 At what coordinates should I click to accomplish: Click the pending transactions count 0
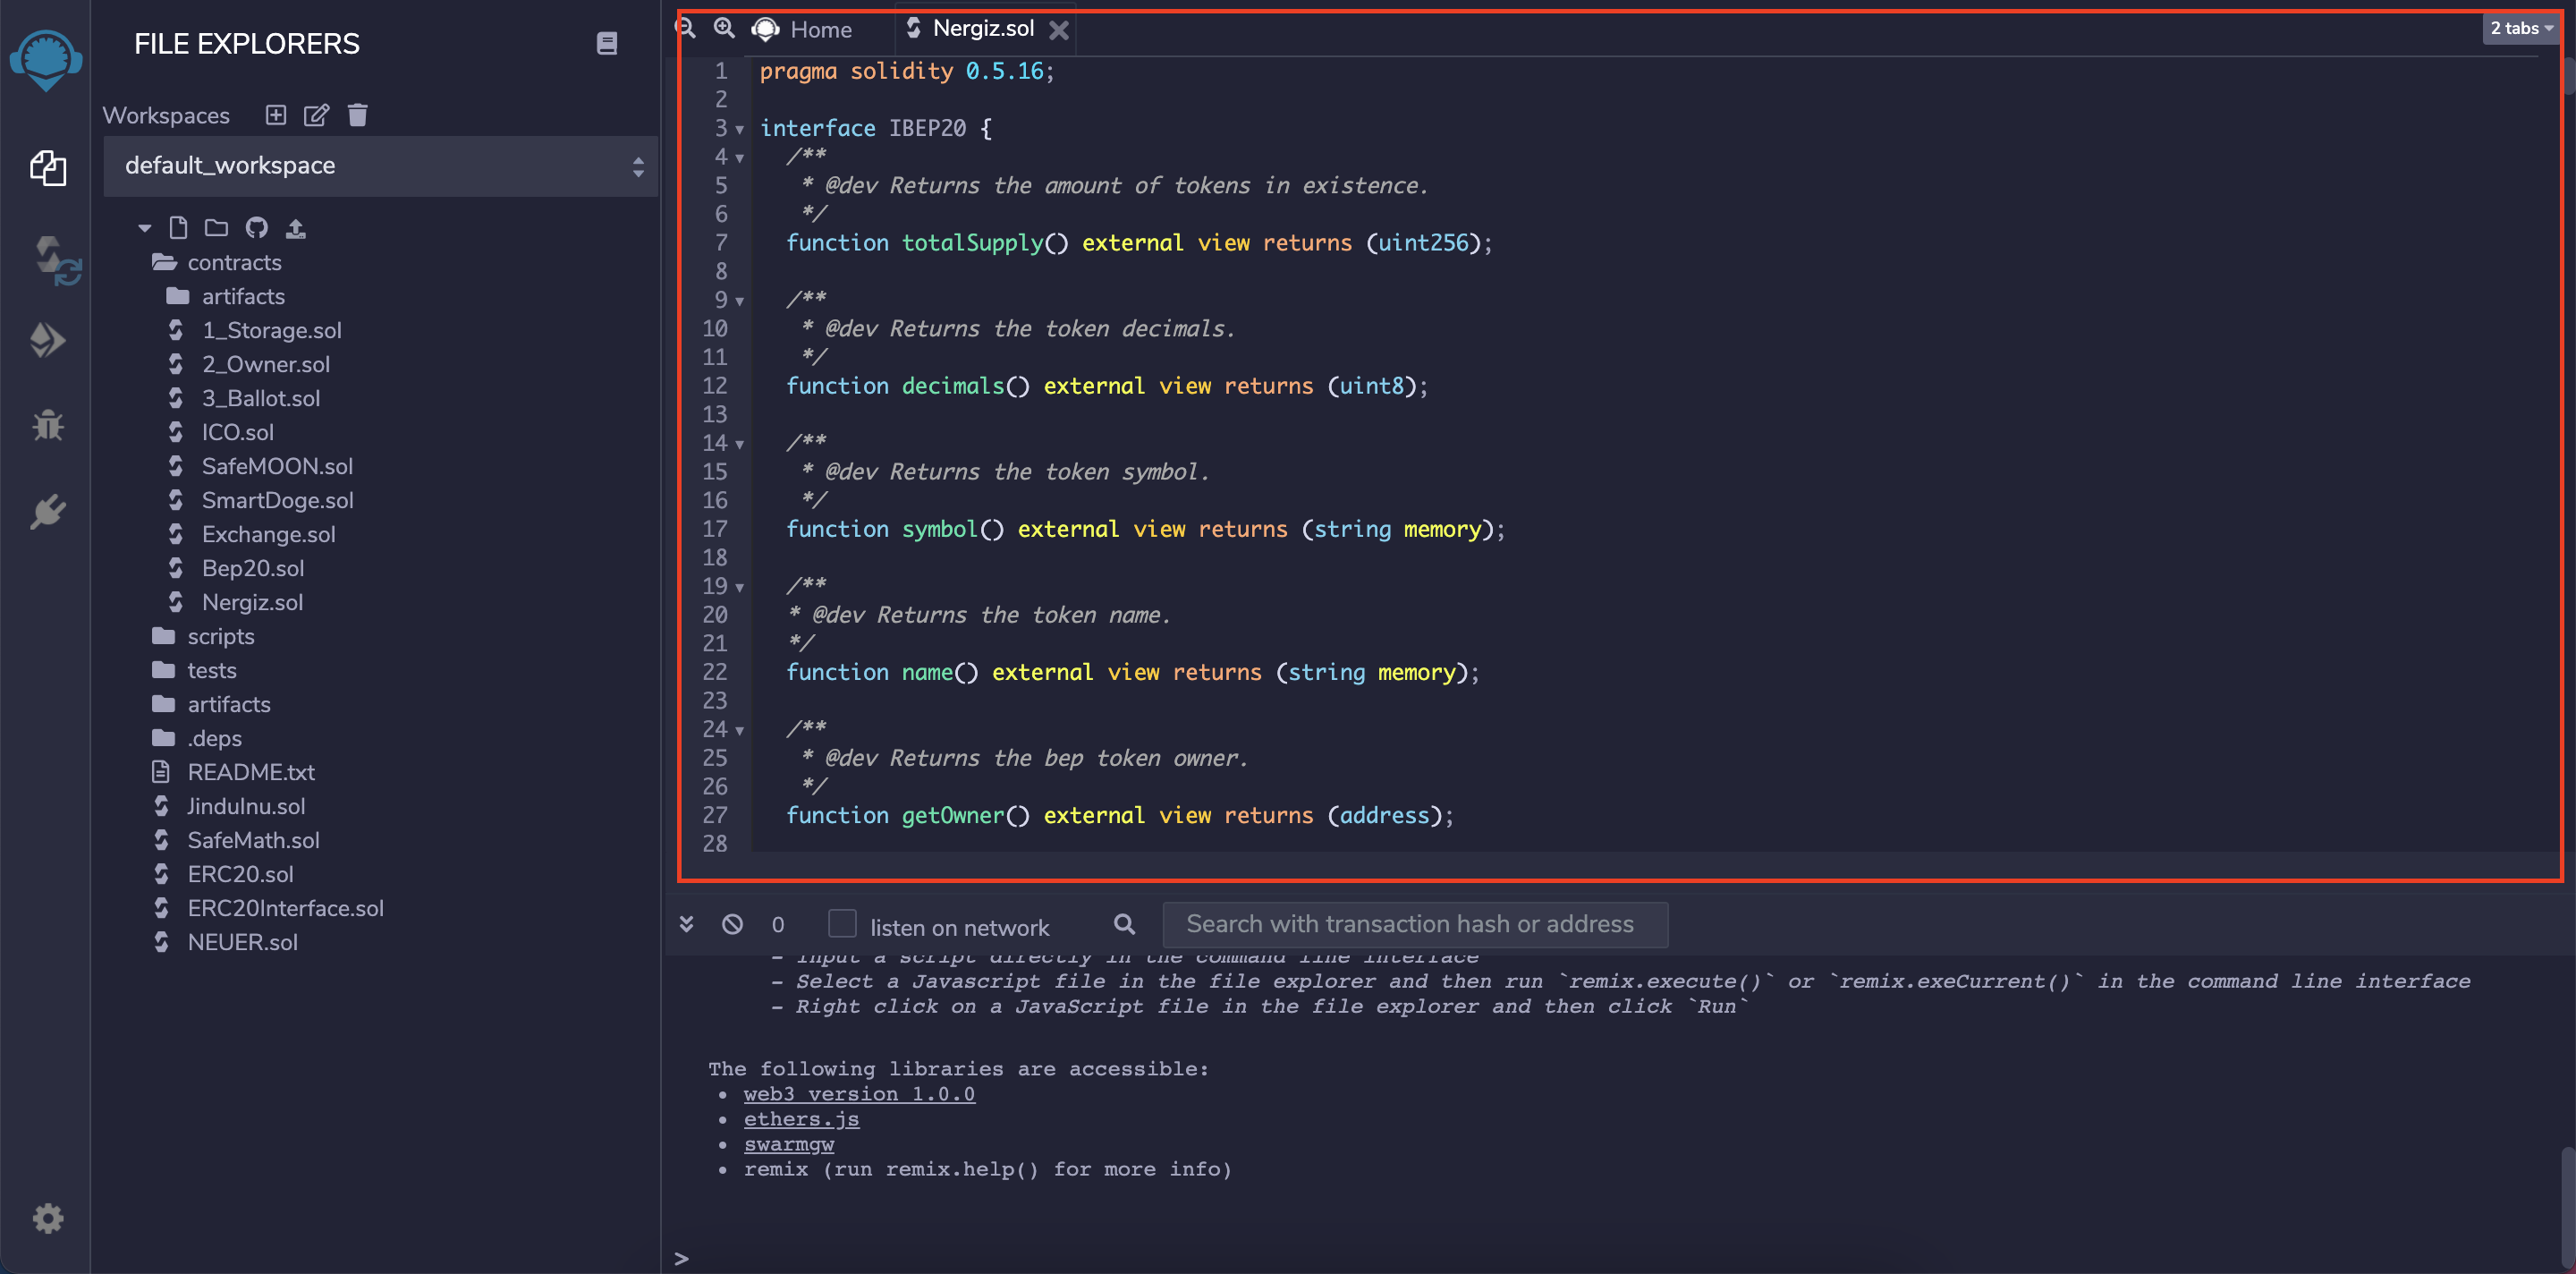point(778,925)
